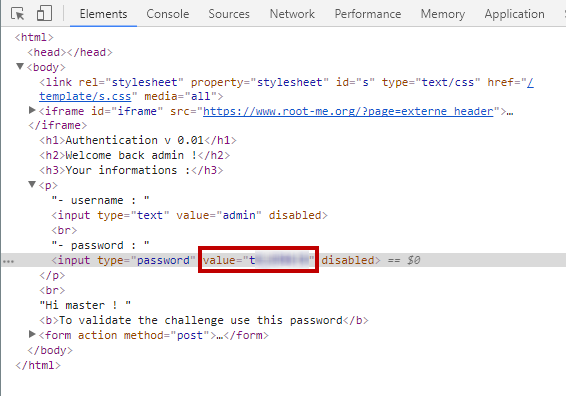Select the input type text admin line
566x396 pixels.
tap(190, 215)
